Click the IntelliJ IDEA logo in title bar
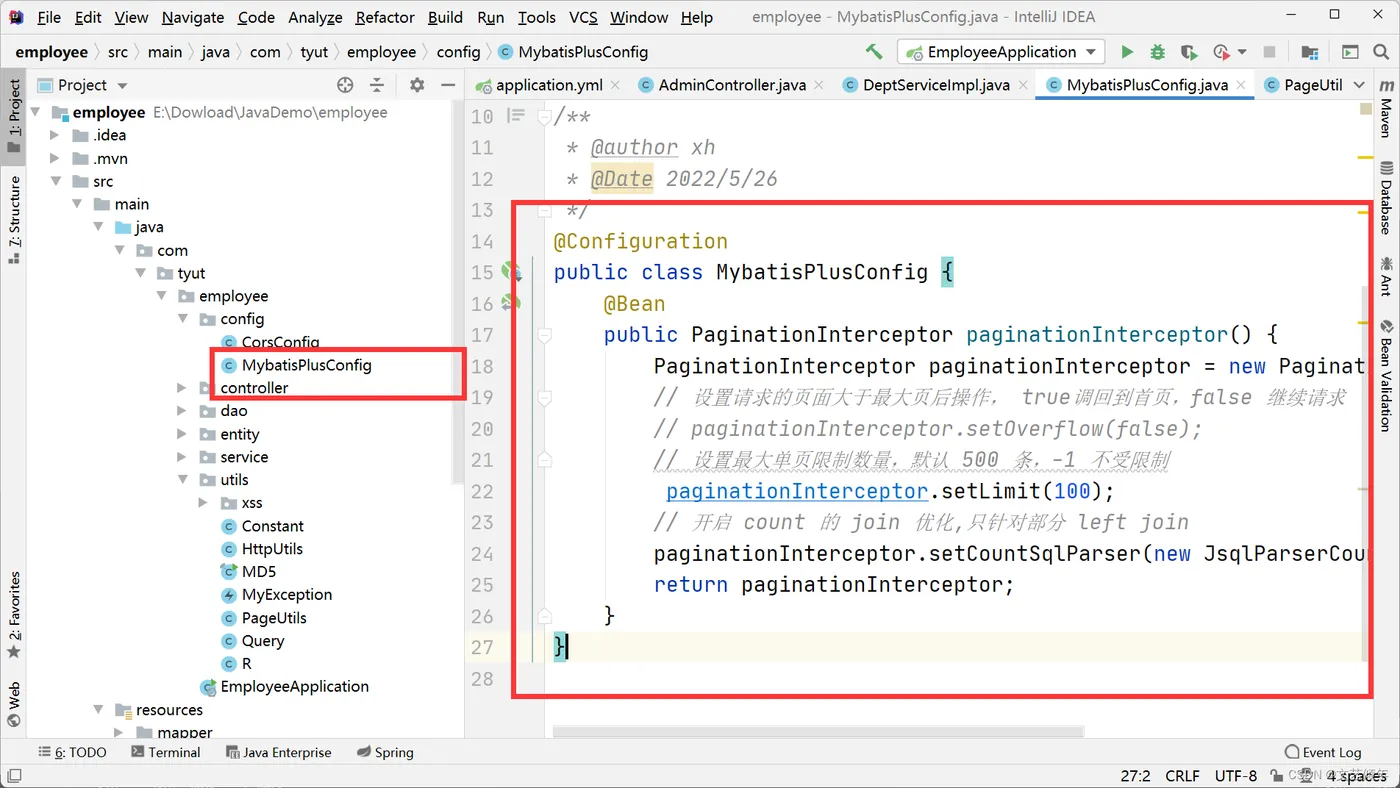Image resolution: width=1400 pixels, height=788 pixels. pos(16,17)
